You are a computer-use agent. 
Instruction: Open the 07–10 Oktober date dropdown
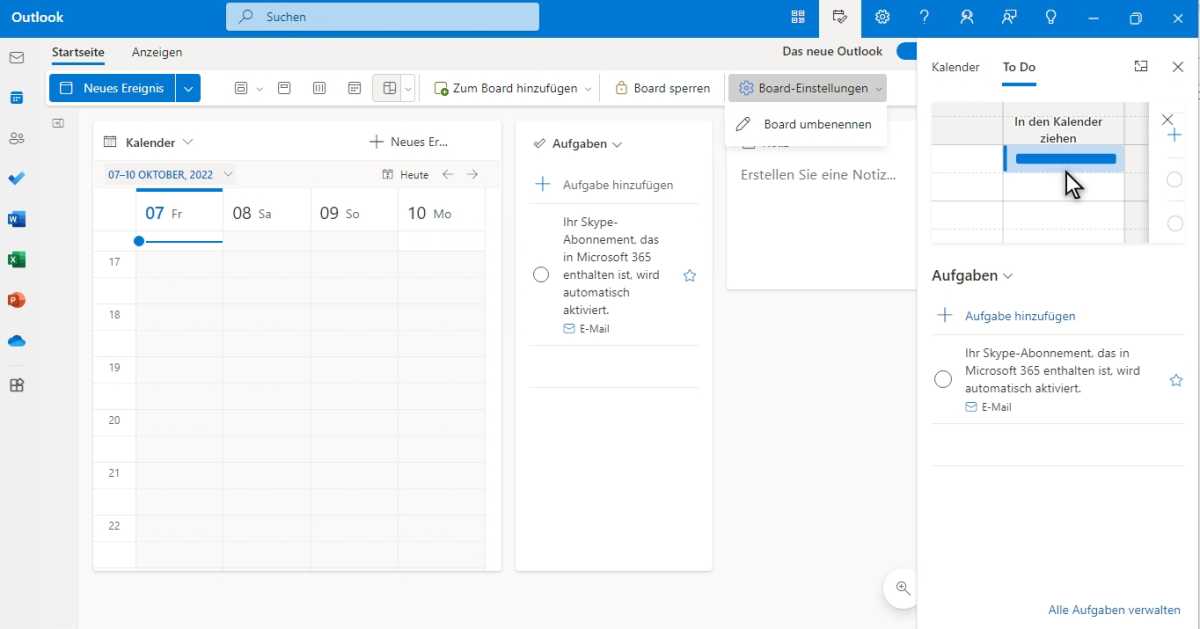[x=228, y=174]
